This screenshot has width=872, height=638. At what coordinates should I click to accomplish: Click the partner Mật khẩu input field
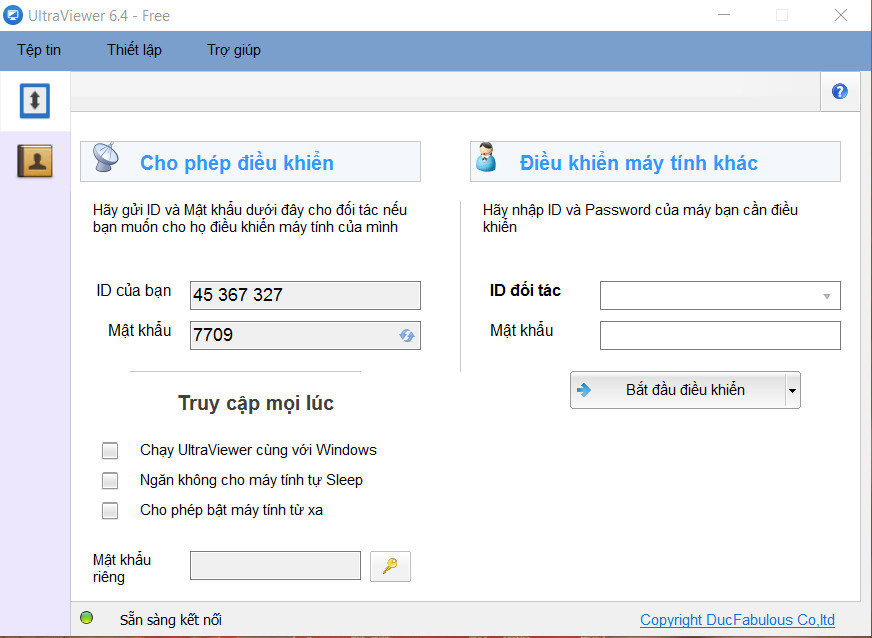click(x=720, y=335)
